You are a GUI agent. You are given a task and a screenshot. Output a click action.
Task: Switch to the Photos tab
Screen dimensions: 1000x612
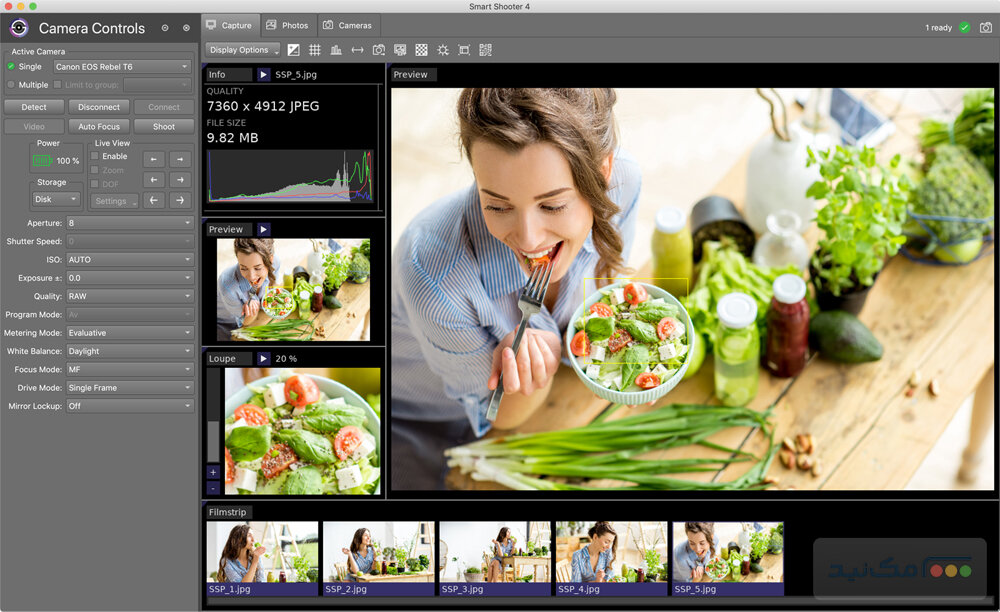point(287,25)
